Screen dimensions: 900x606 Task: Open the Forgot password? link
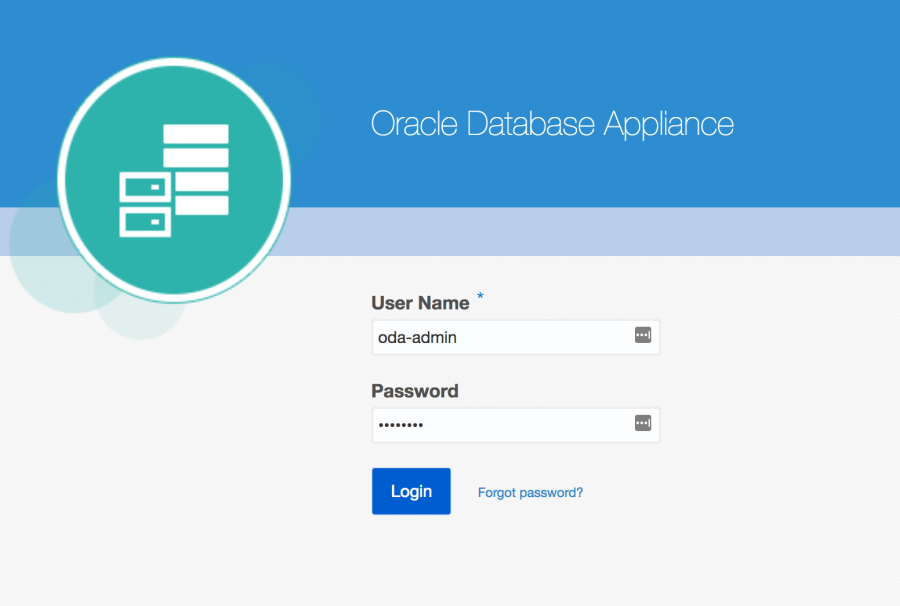tap(530, 493)
